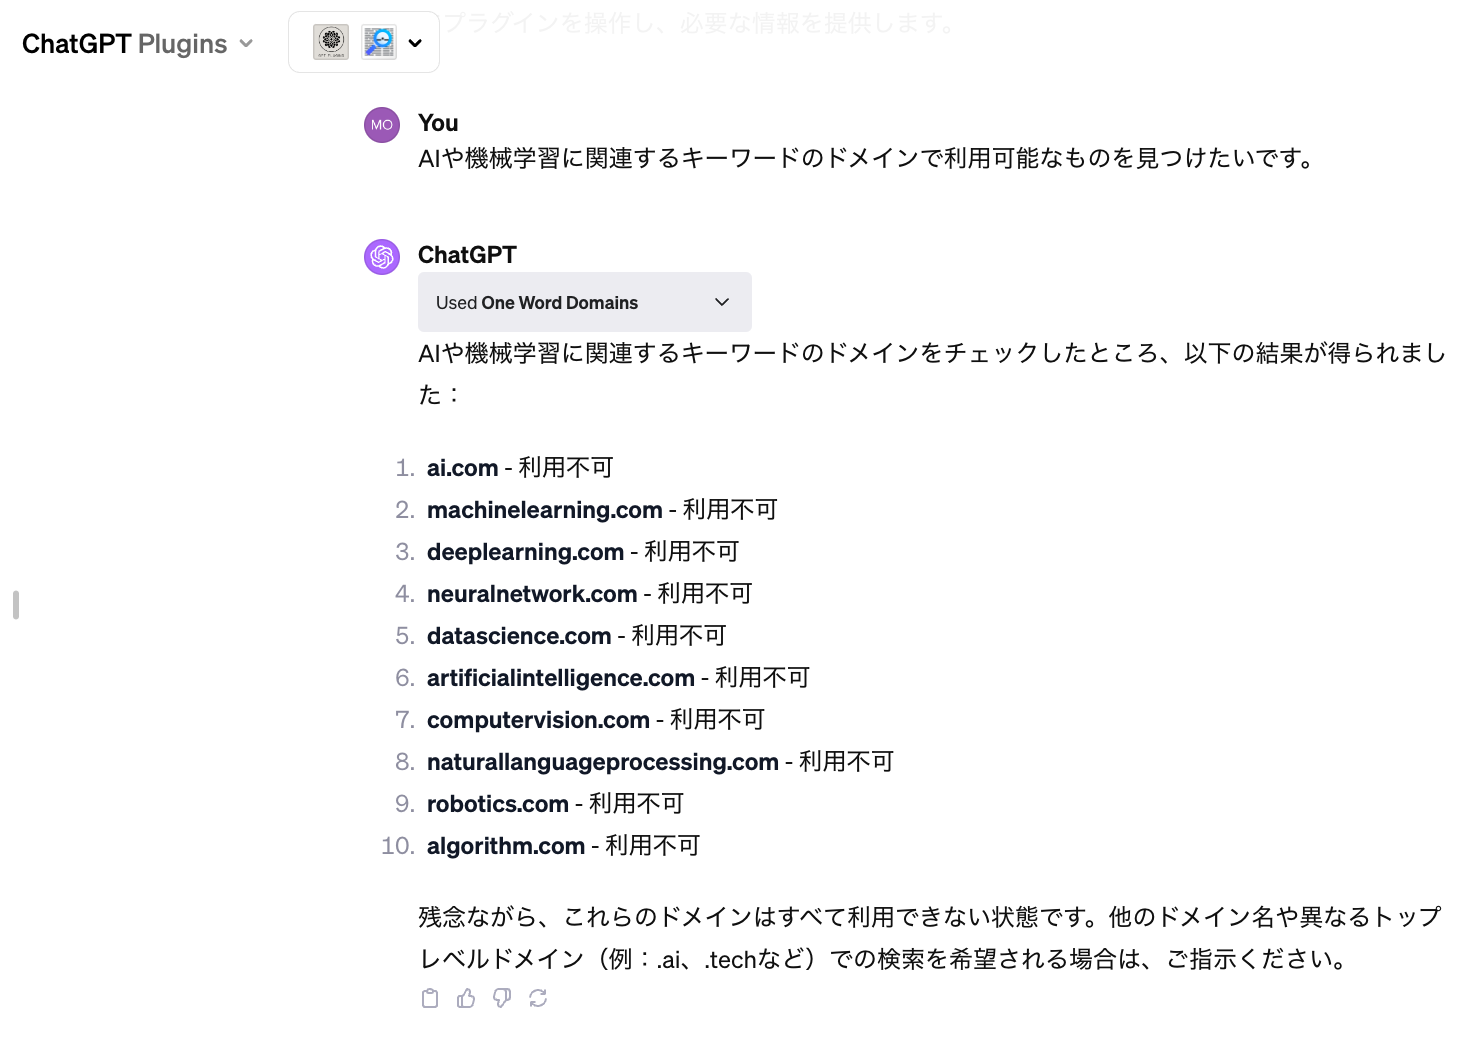
Task: Open artificialintelligence.com from the list
Action: pos(560,678)
